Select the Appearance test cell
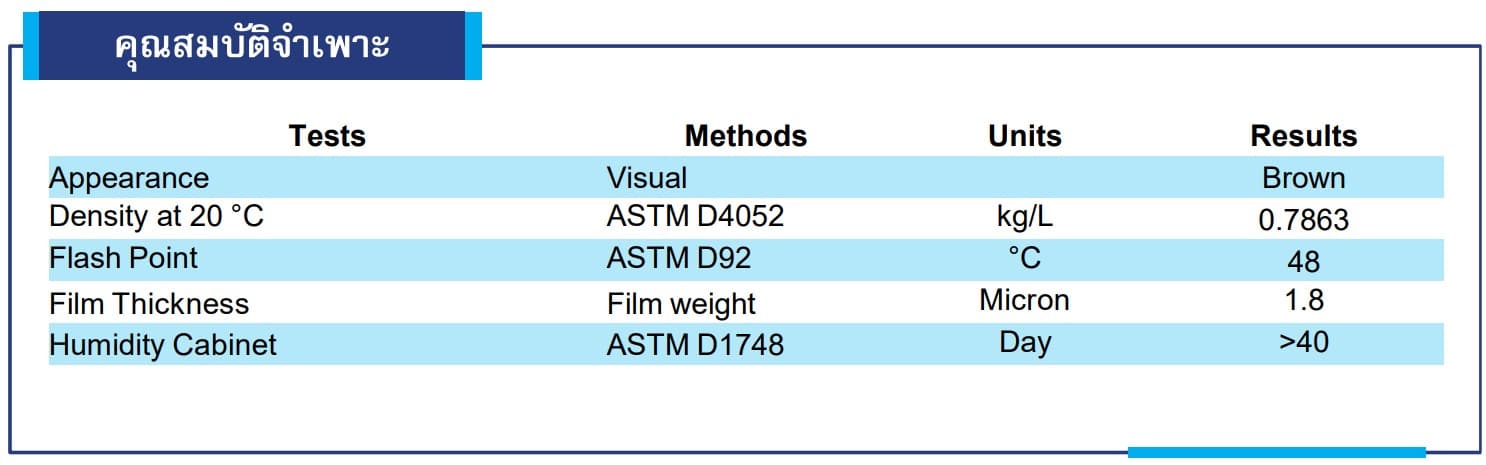The image size is (1486, 465). pos(129,178)
